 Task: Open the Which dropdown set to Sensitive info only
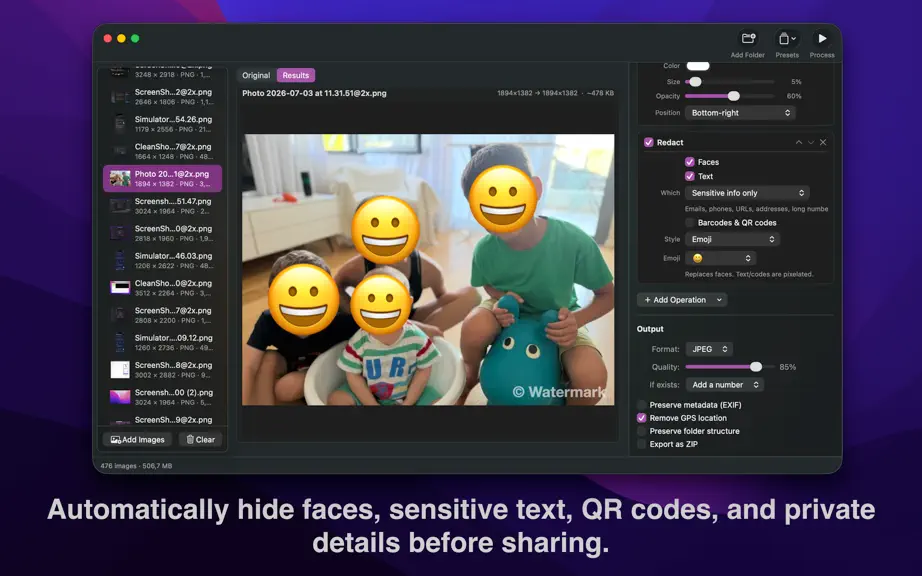(747, 193)
